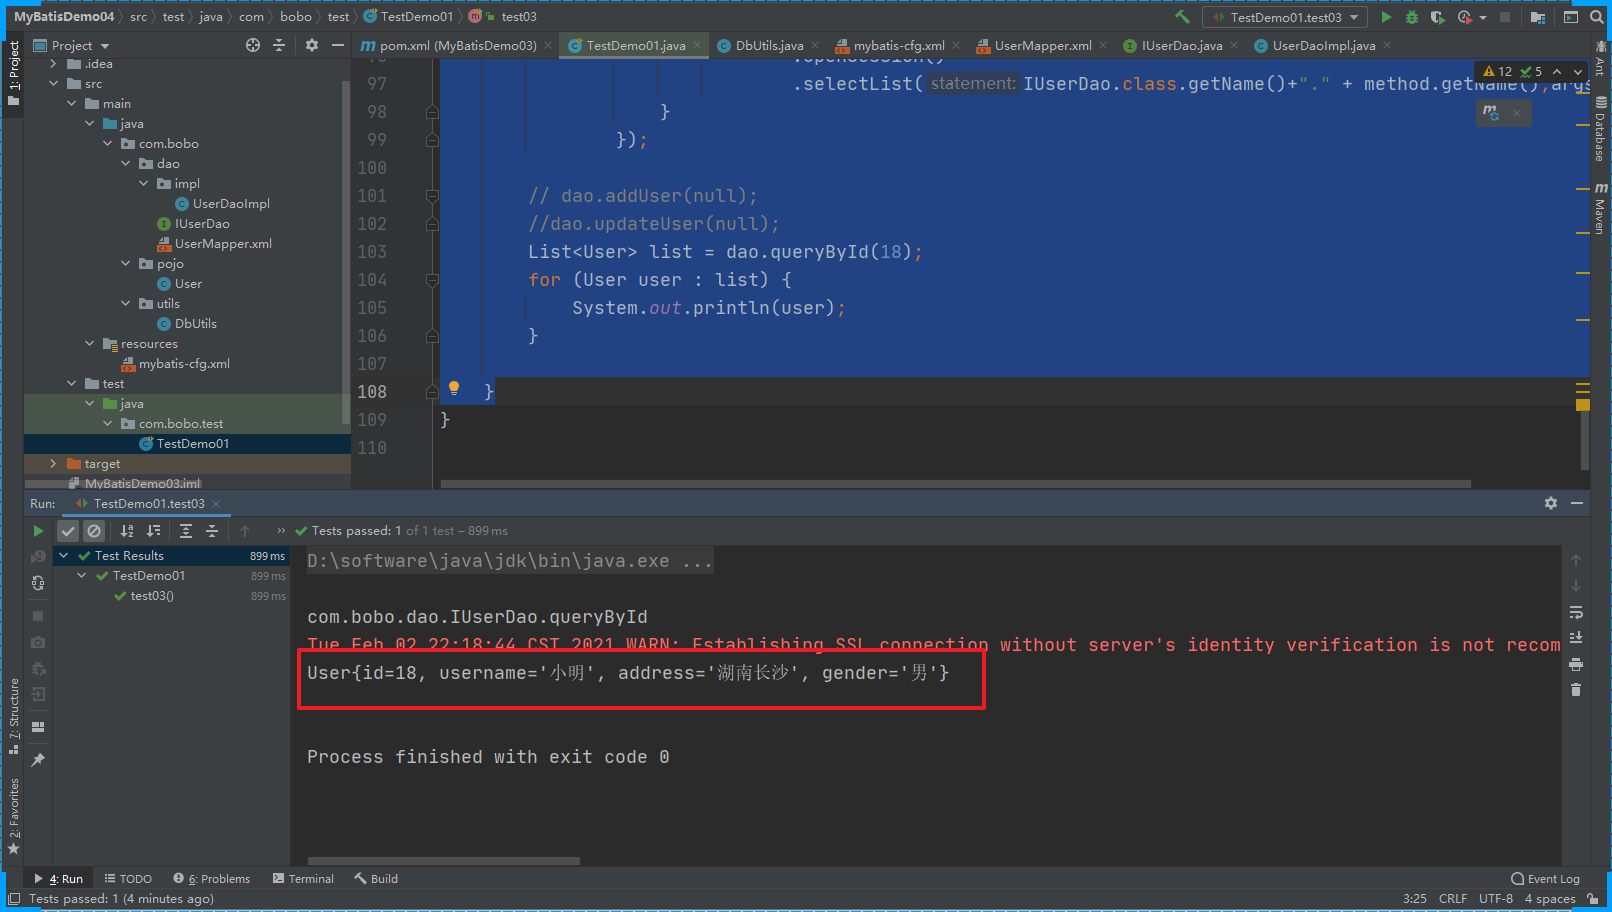This screenshot has width=1612, height=912.
Task: Run with Coverage using the shield icon
Action: click(x=1437, y=17)
